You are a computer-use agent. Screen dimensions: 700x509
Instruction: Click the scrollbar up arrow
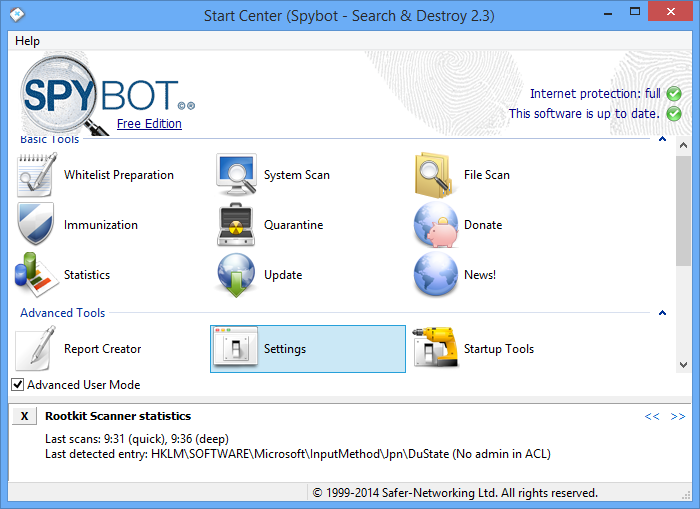[x=683, y=145]
